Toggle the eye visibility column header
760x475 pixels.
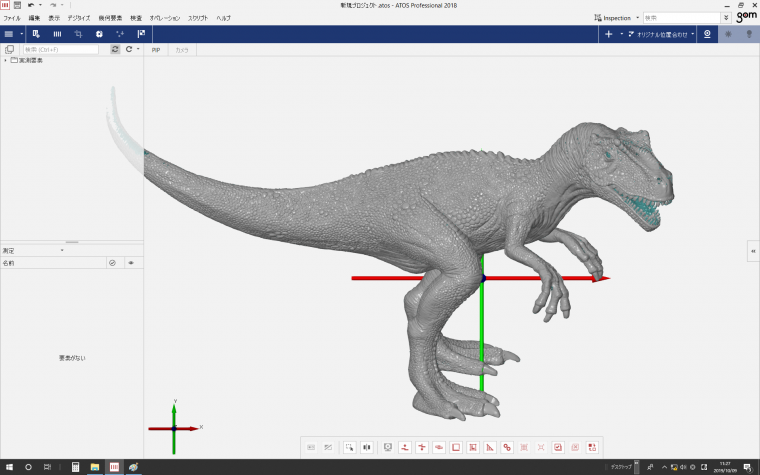click(x=130, y=263)
